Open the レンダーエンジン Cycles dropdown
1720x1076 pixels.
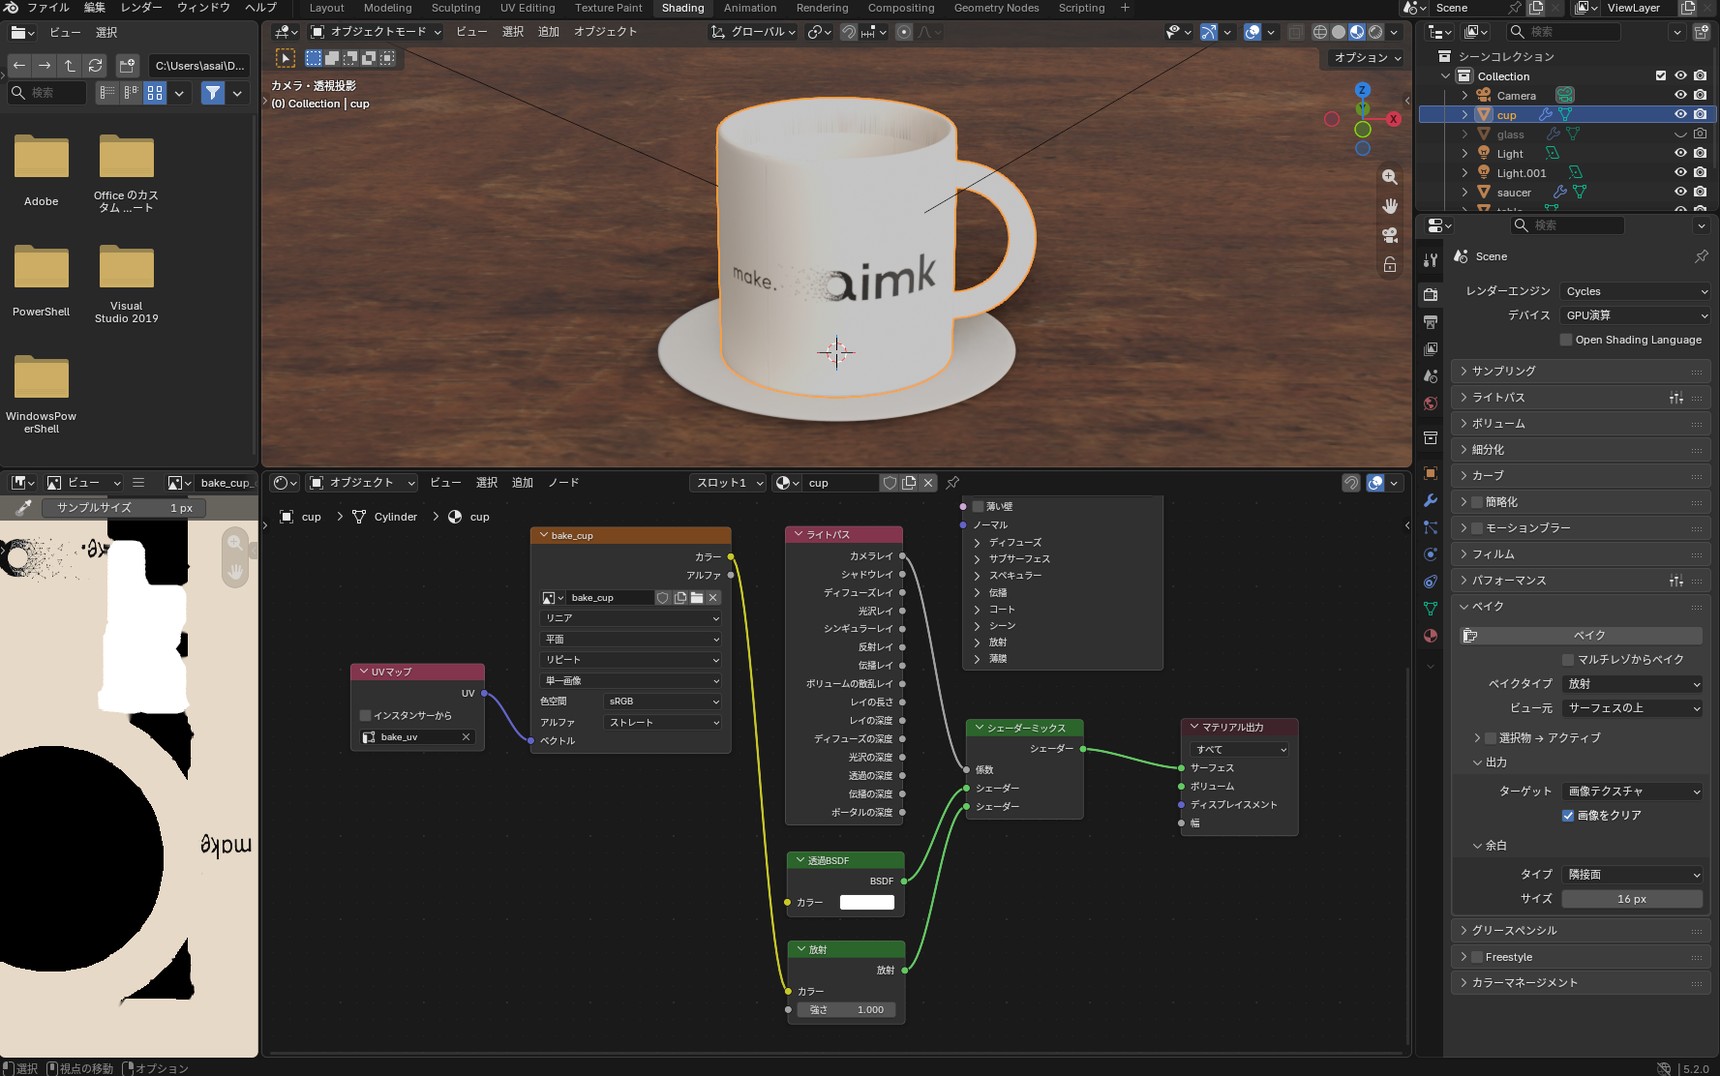tap(1635, 291)
